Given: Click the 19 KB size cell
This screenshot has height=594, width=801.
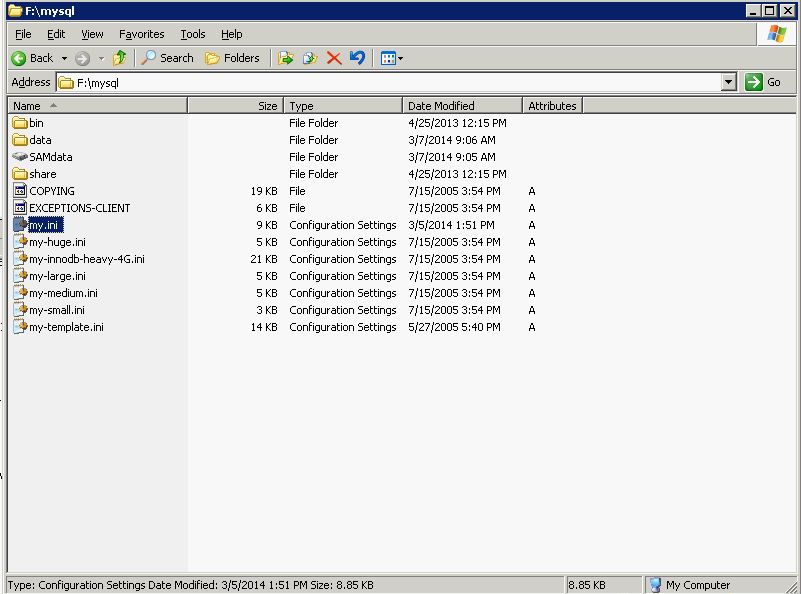Looking at the screenshot, I should (x=264, y=191).
